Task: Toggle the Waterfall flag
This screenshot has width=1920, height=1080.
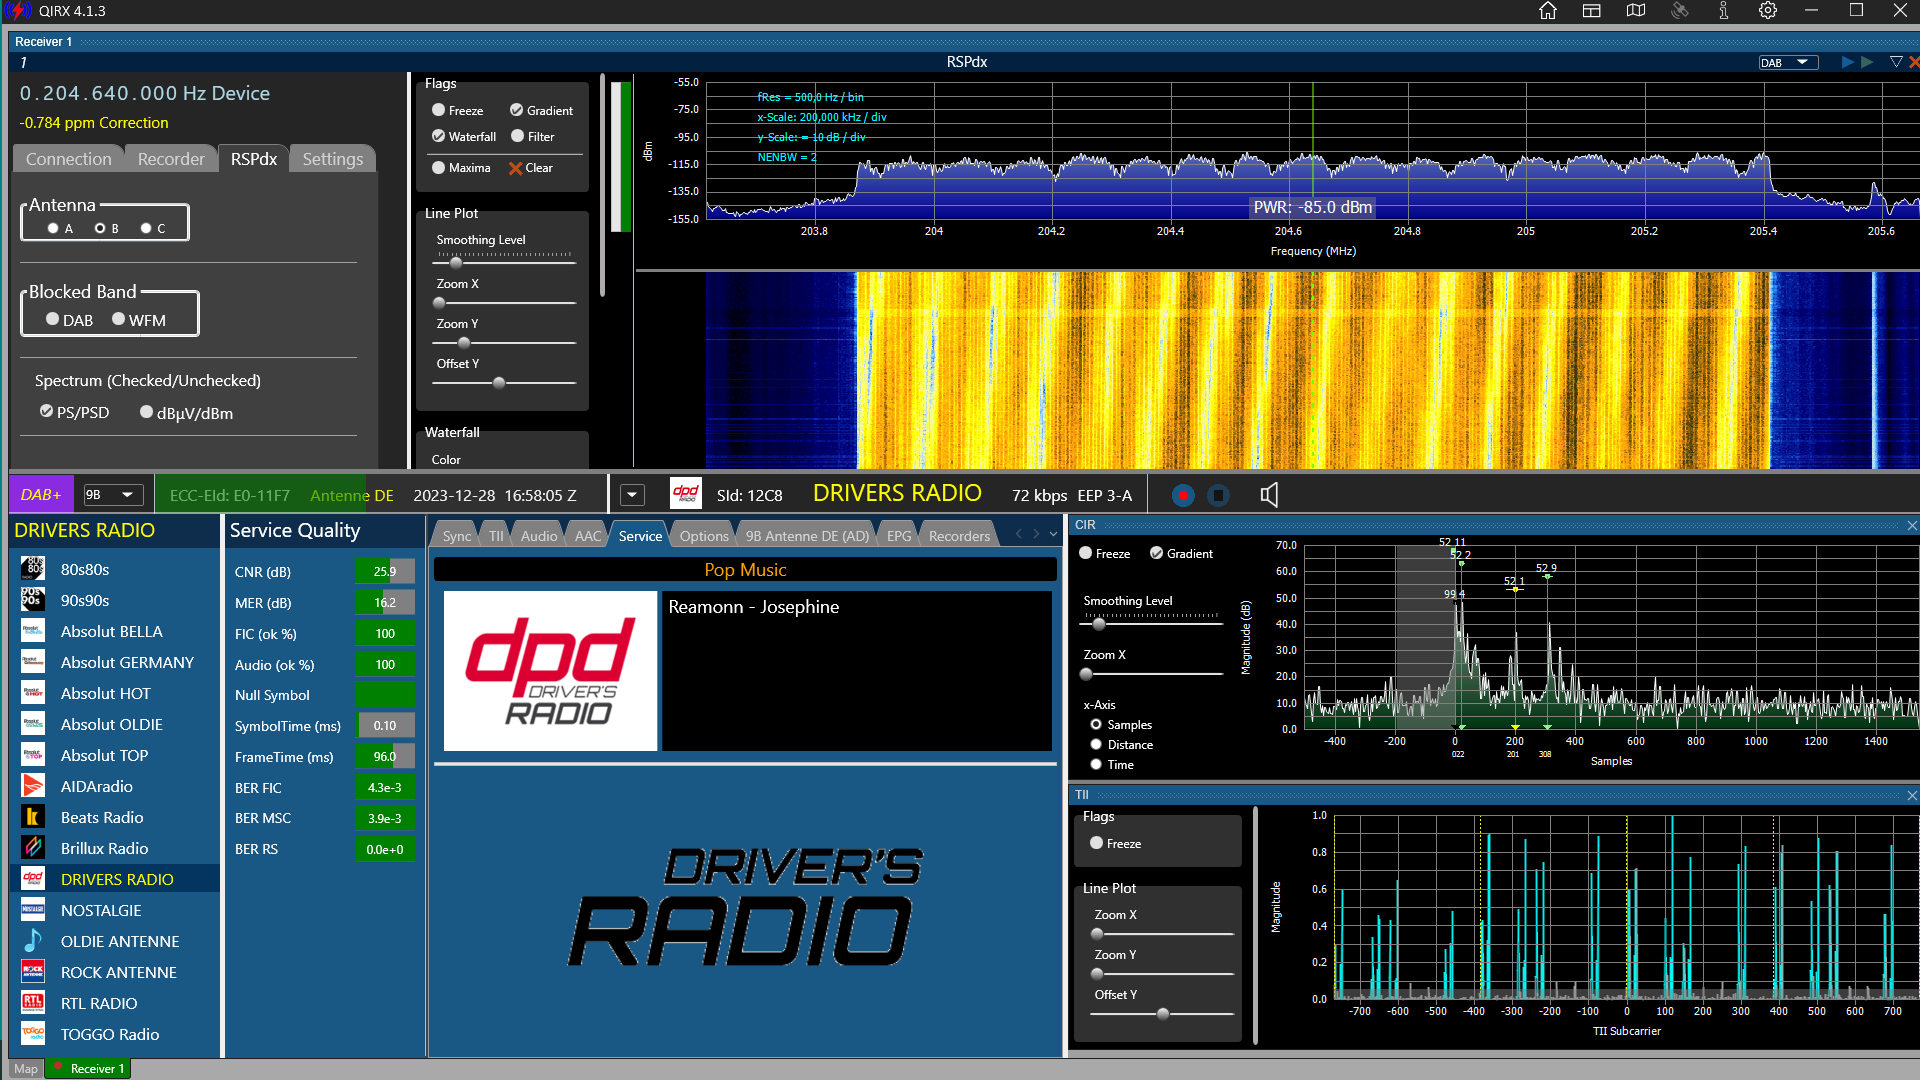Action: [x=438, y=136]
